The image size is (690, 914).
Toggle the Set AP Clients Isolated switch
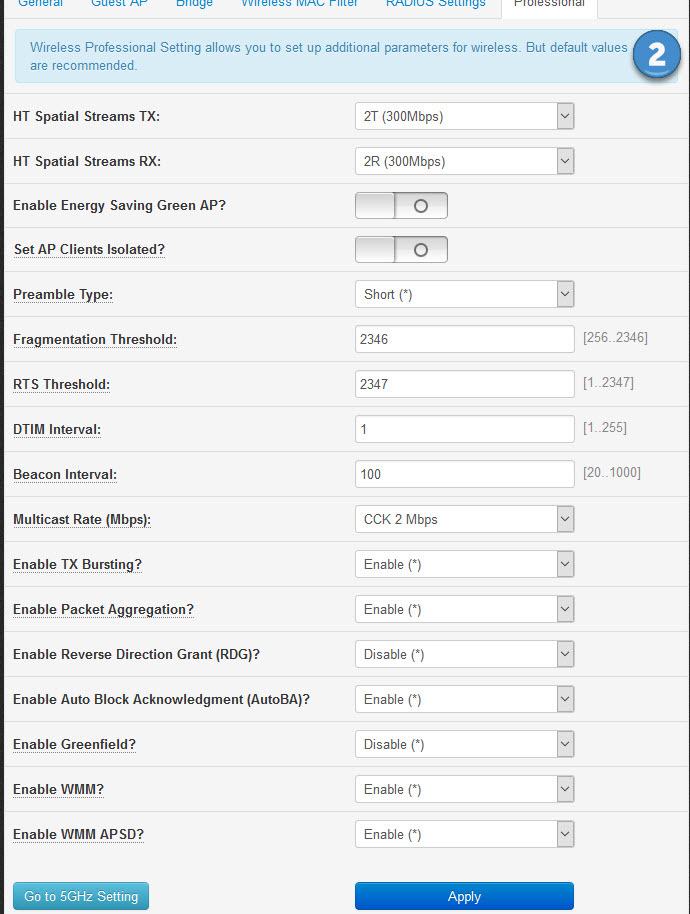(x=401, y=250)
